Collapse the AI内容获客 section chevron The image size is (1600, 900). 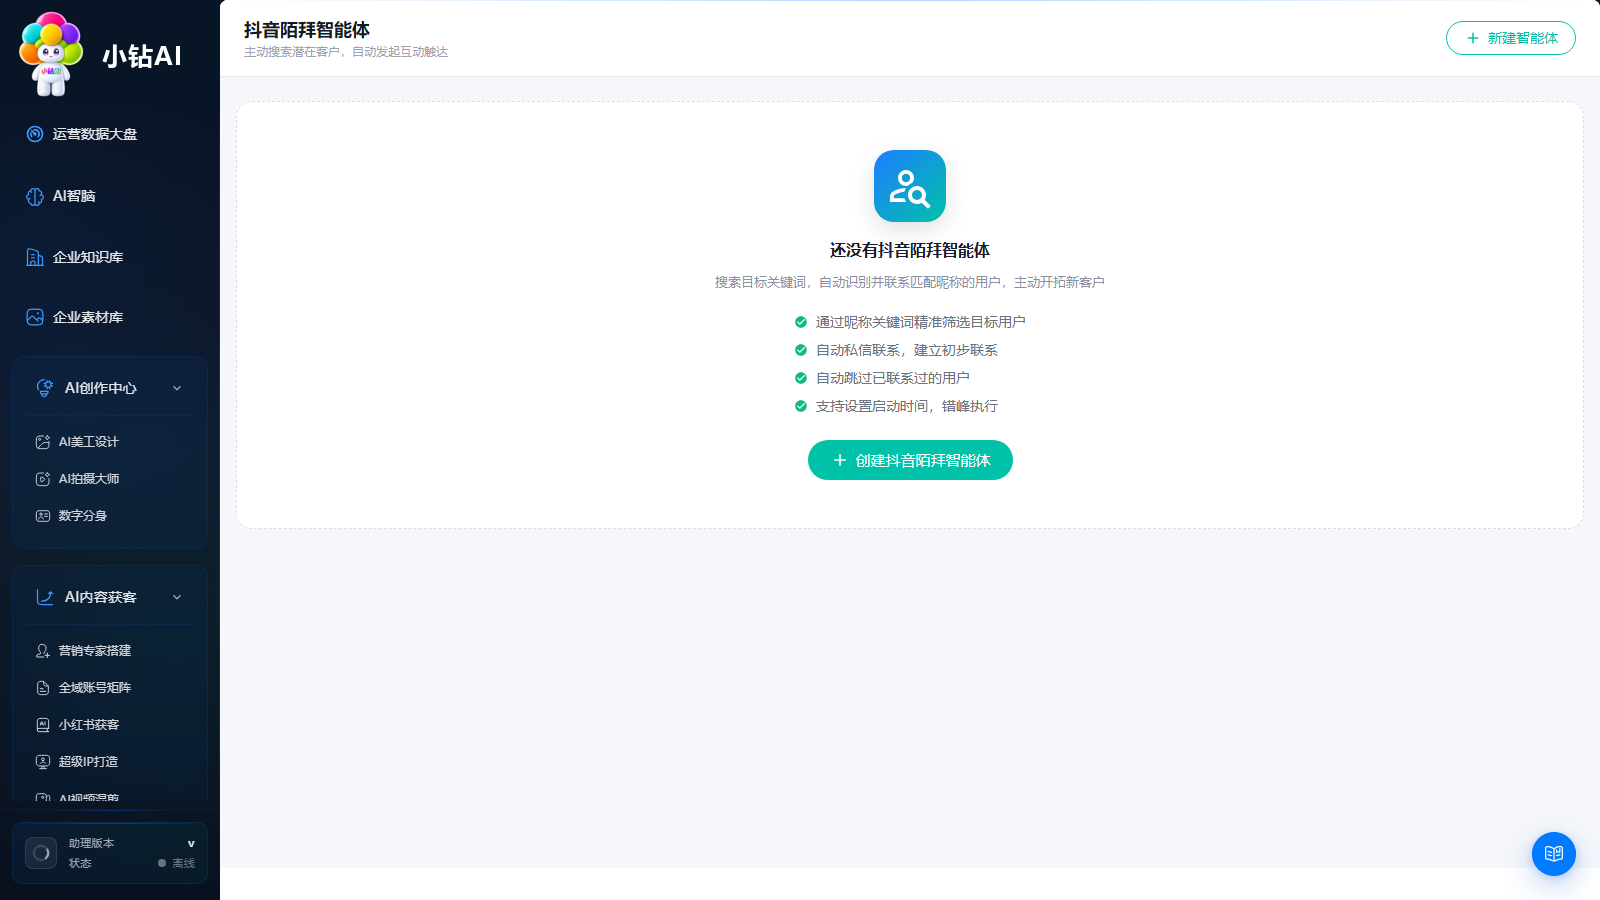[177, 597]
